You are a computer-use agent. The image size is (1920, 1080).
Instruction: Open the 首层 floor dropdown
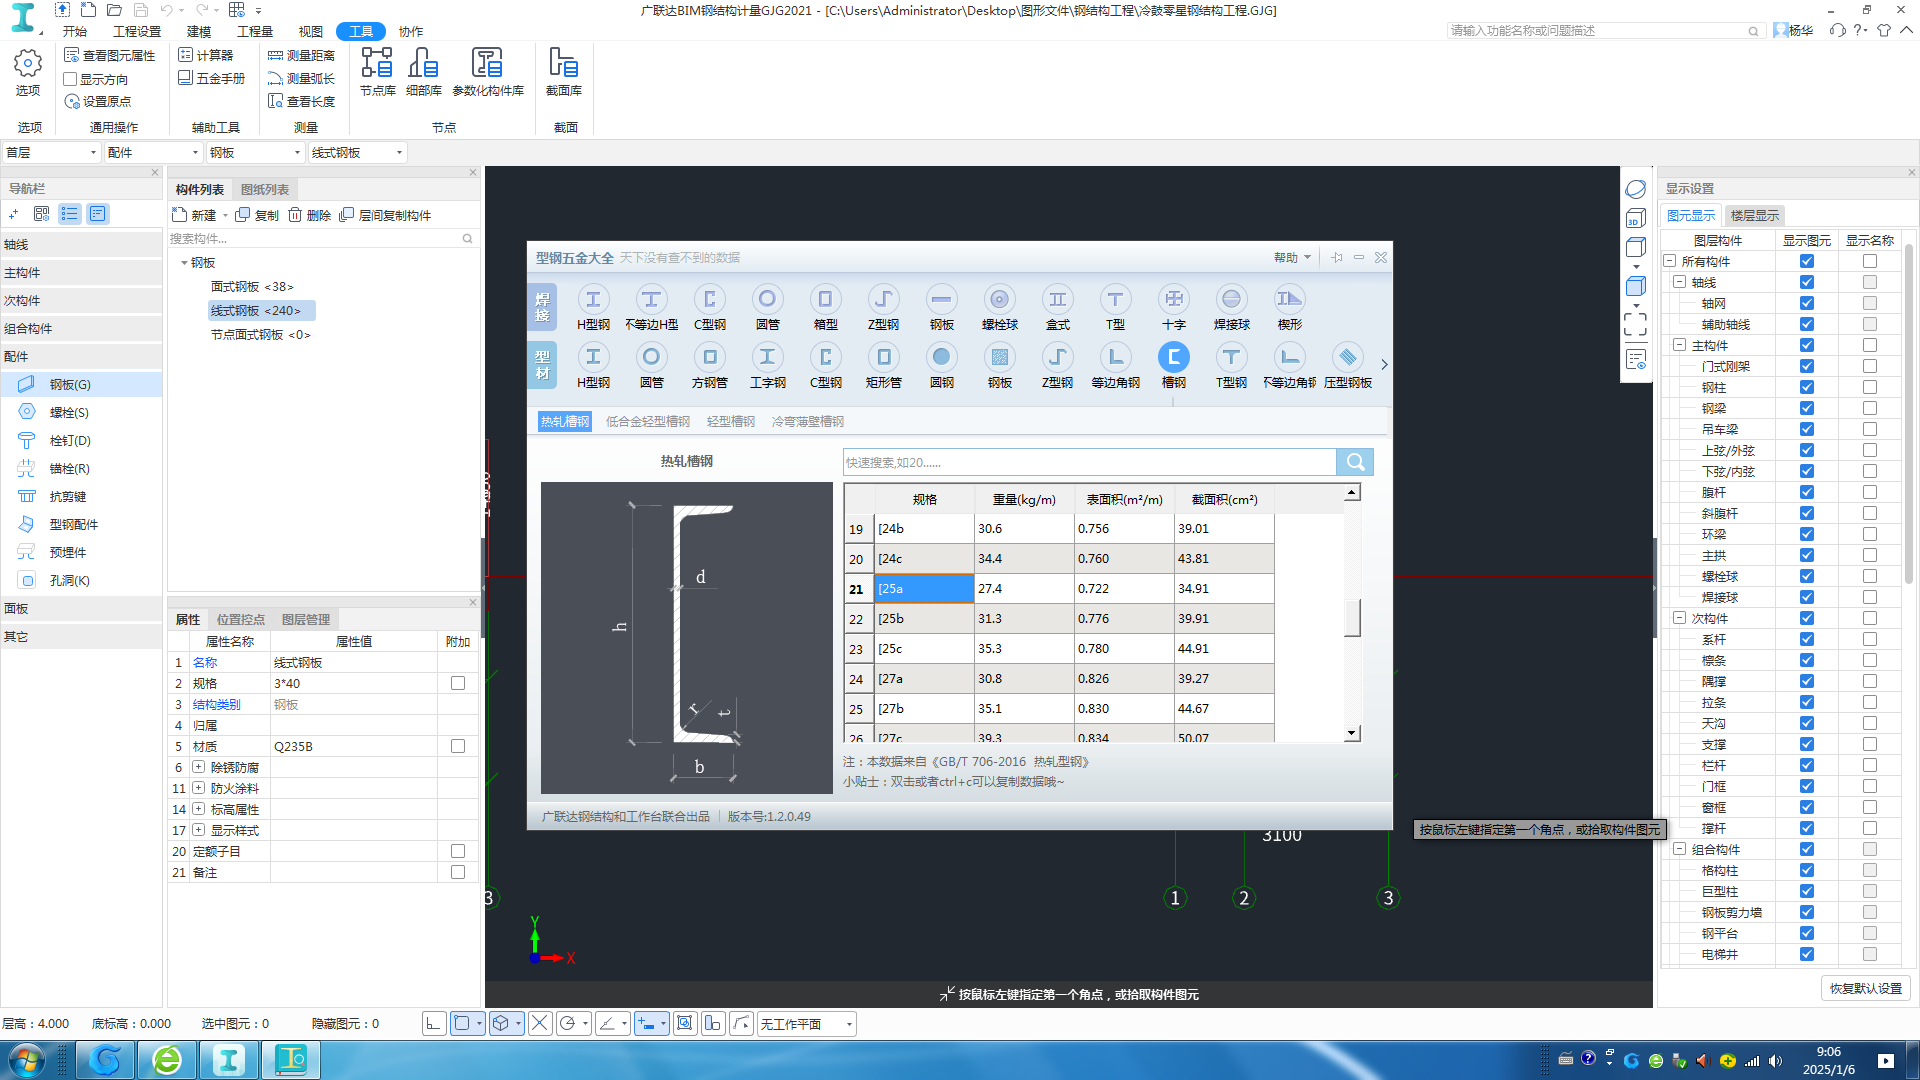click(x=52, y=152)
